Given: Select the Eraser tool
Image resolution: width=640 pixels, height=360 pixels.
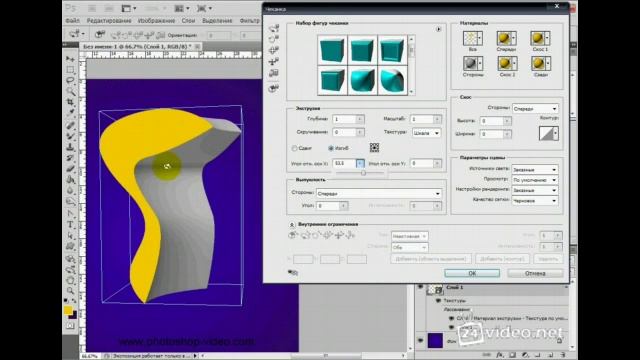Looking at the screenshot, I should [x=71, y=169].
